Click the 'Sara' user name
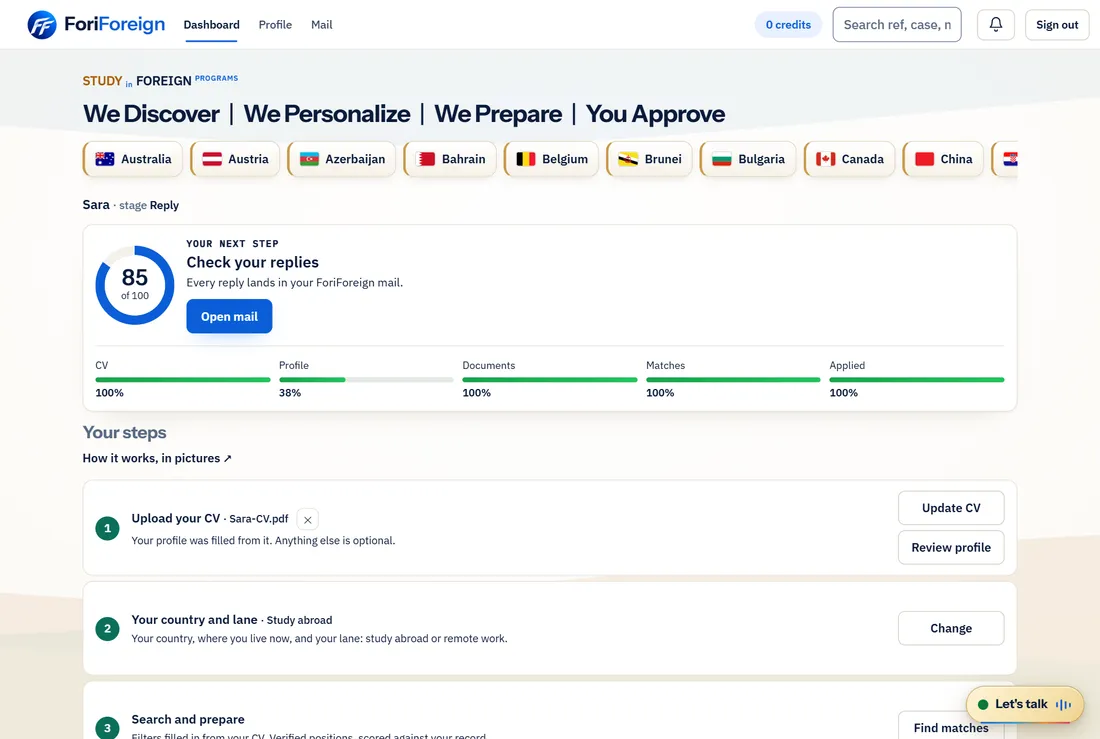1100x739 pixels. click(96, 205)
